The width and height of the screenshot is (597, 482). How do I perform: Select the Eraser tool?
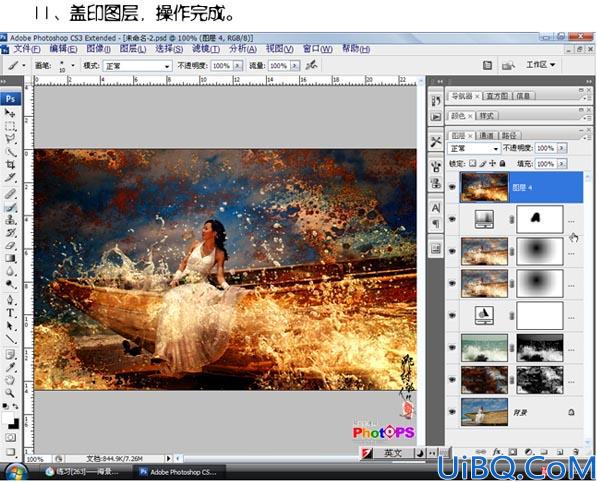pos(10,246)
